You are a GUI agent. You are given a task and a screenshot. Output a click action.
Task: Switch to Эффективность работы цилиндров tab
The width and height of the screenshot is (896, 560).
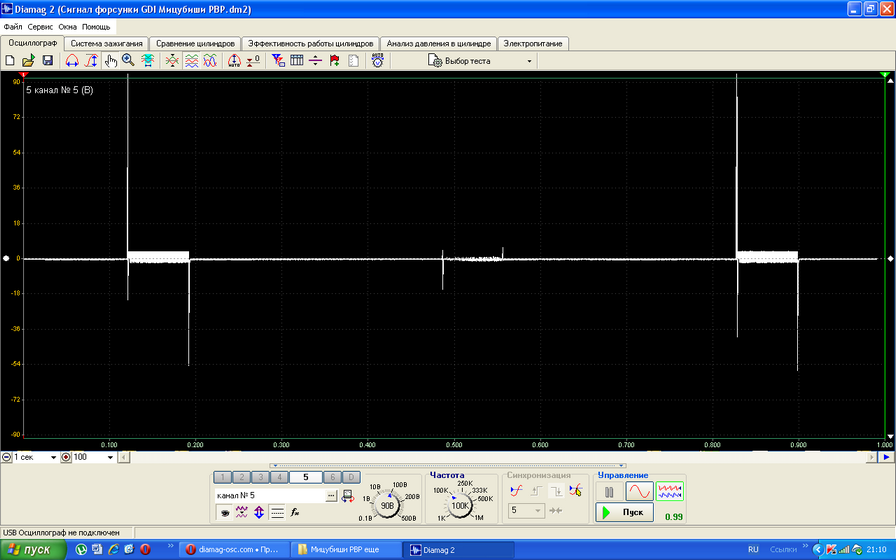coord(310,43)
